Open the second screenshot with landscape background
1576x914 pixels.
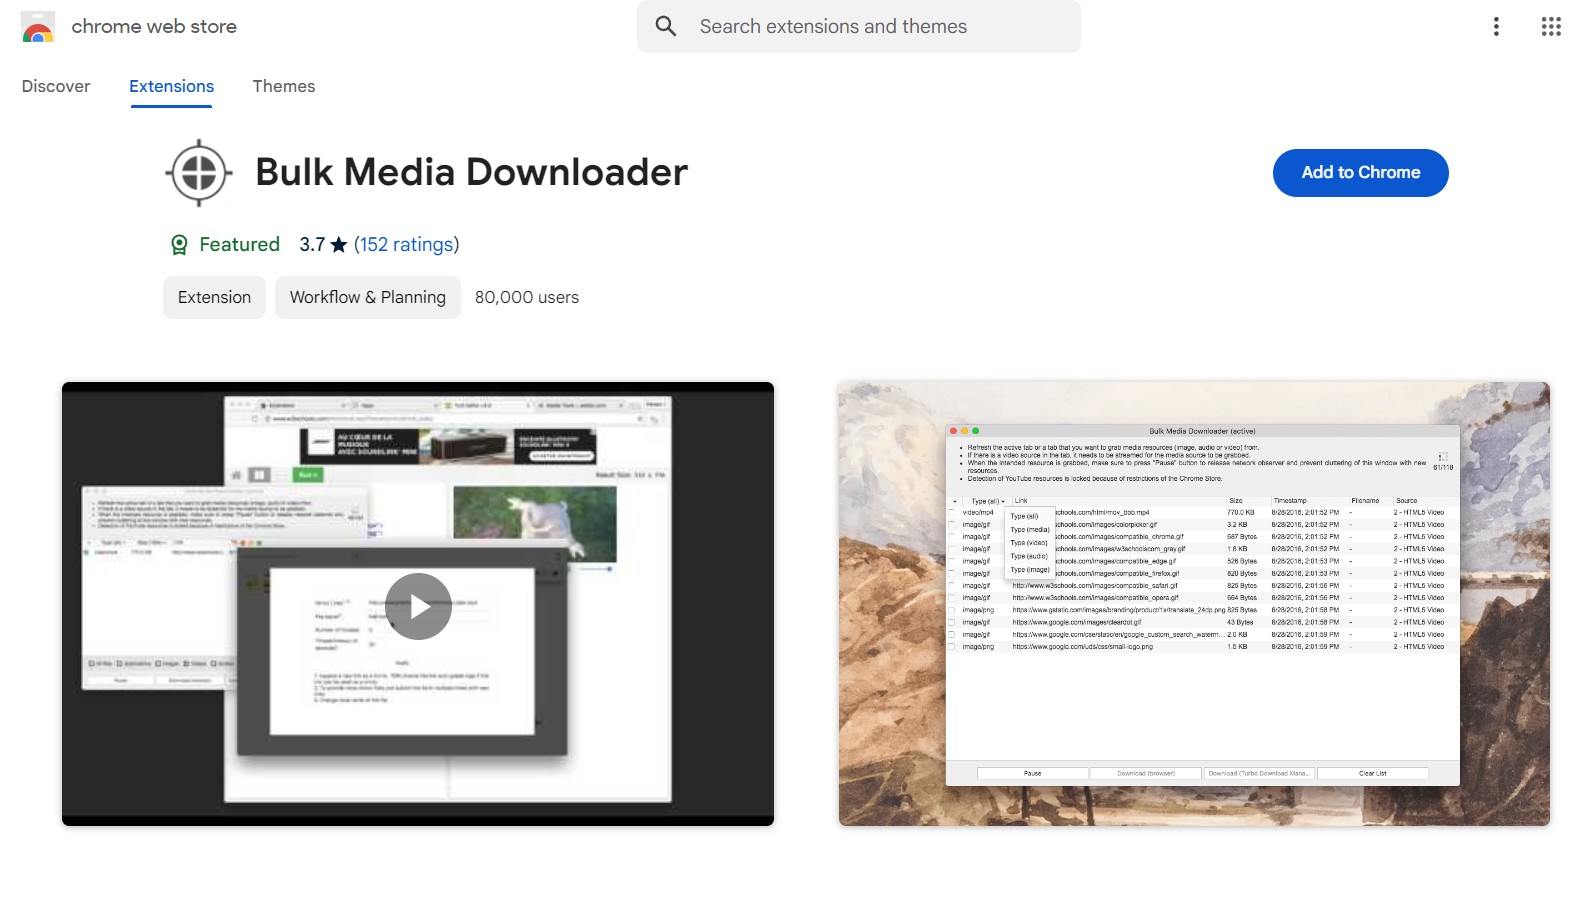[x=1194, y=604]
